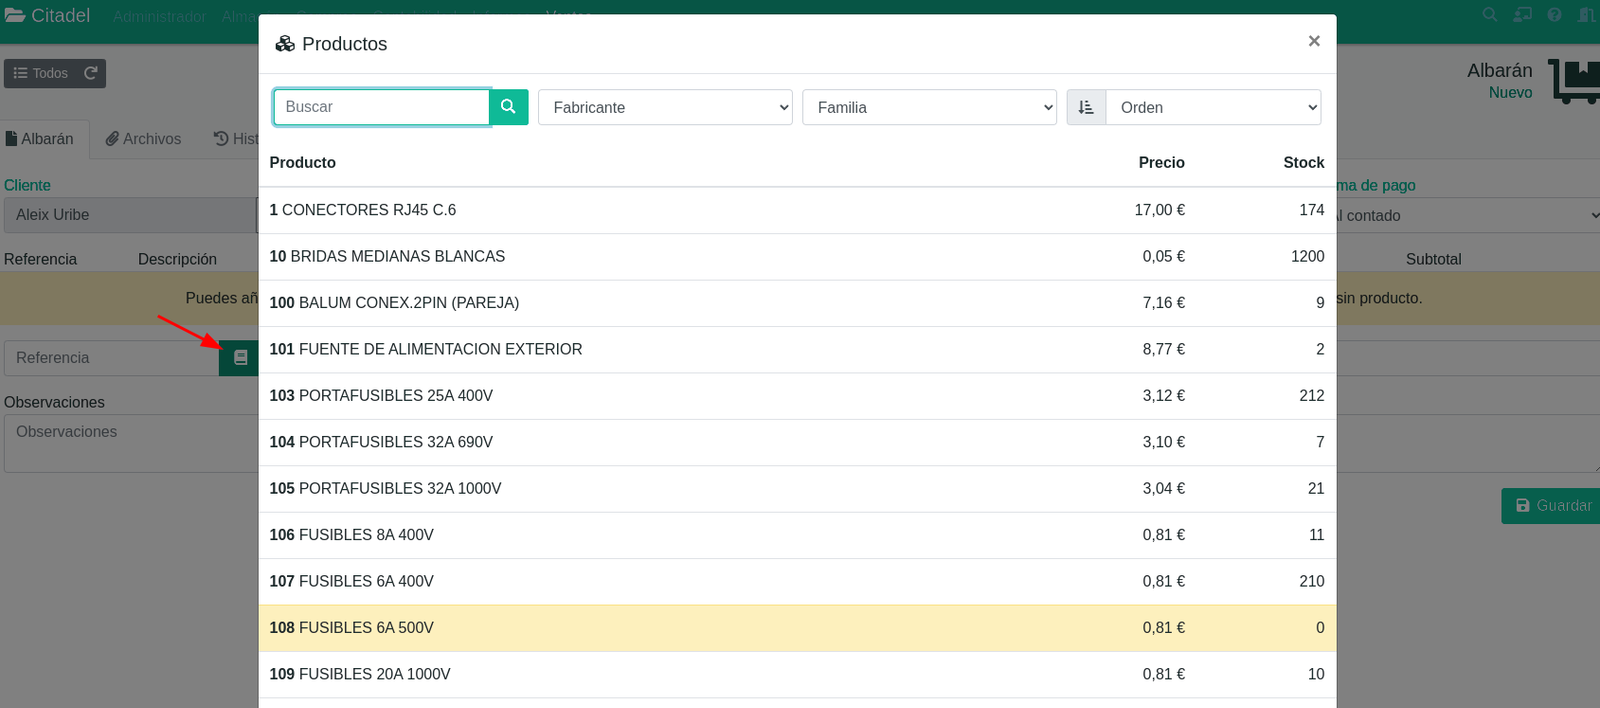The height and width of the screenshot is (708, 1600).
Task: Click the Todos list button
Action: coord(41,73)
